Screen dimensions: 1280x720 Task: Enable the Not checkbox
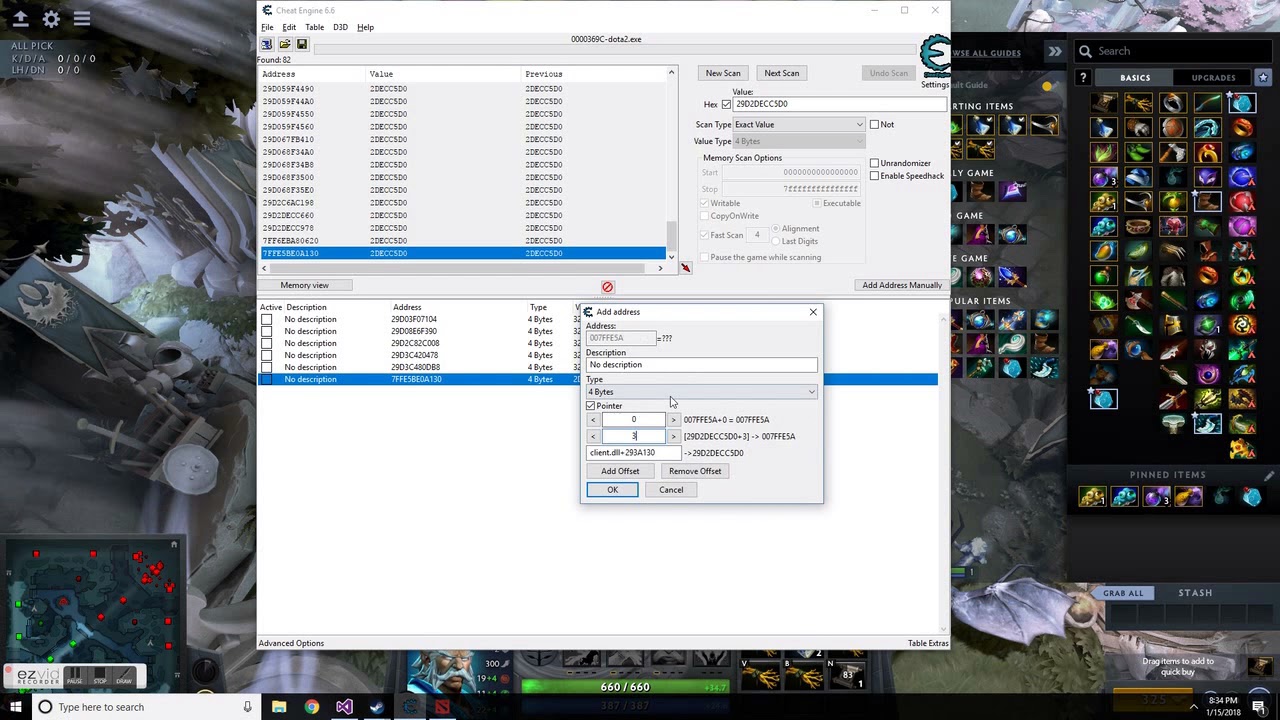(874, 125)
